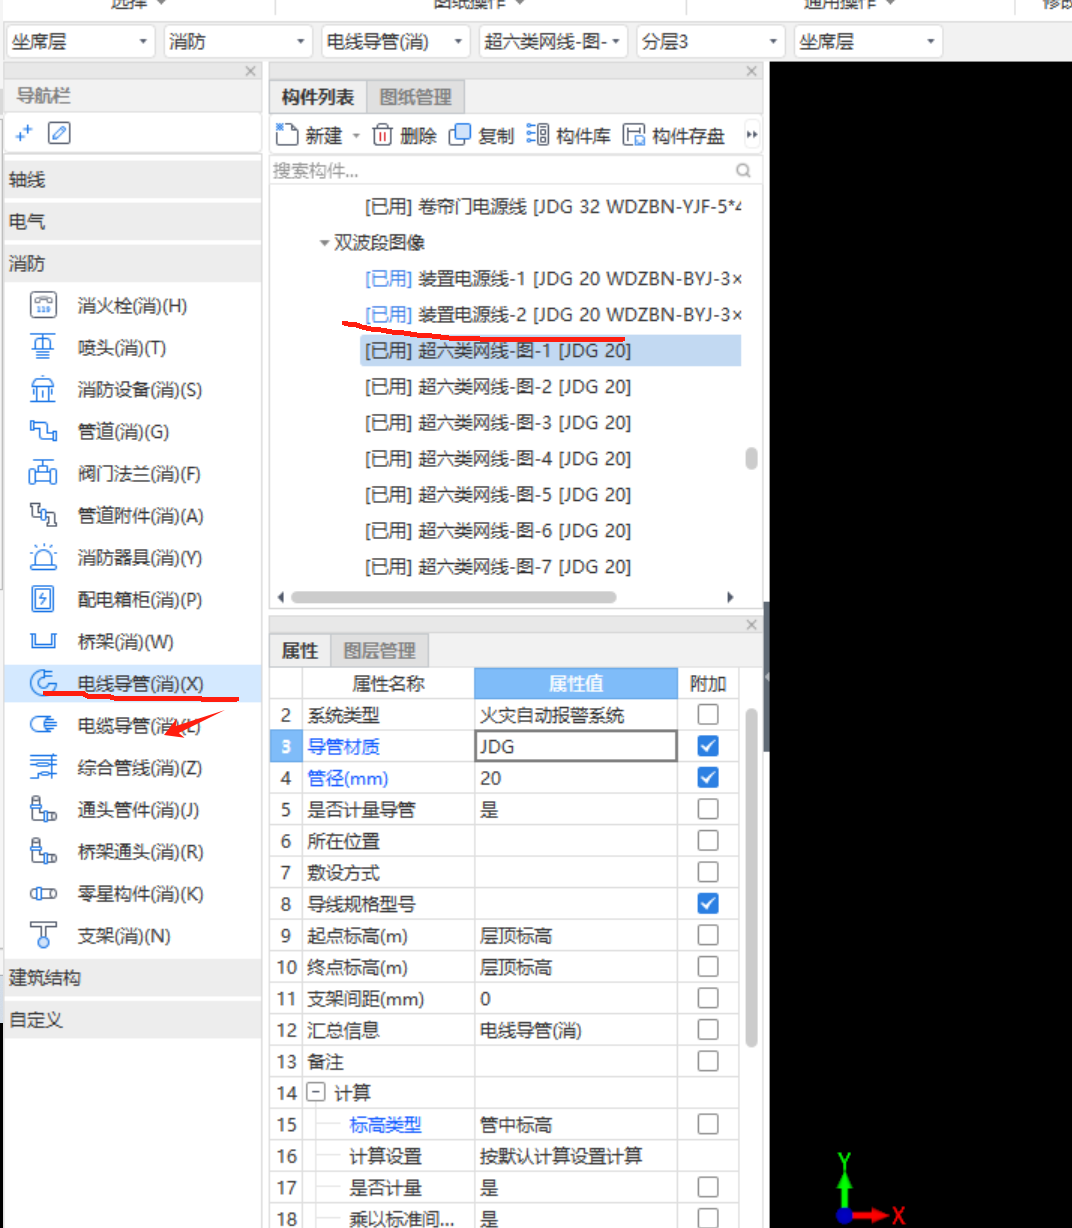Image resolution: width=1072 pixels, height=1228 pixels.
Task: Select 电线导管(消)(X) conduit icon
Action: coord(43,683)
